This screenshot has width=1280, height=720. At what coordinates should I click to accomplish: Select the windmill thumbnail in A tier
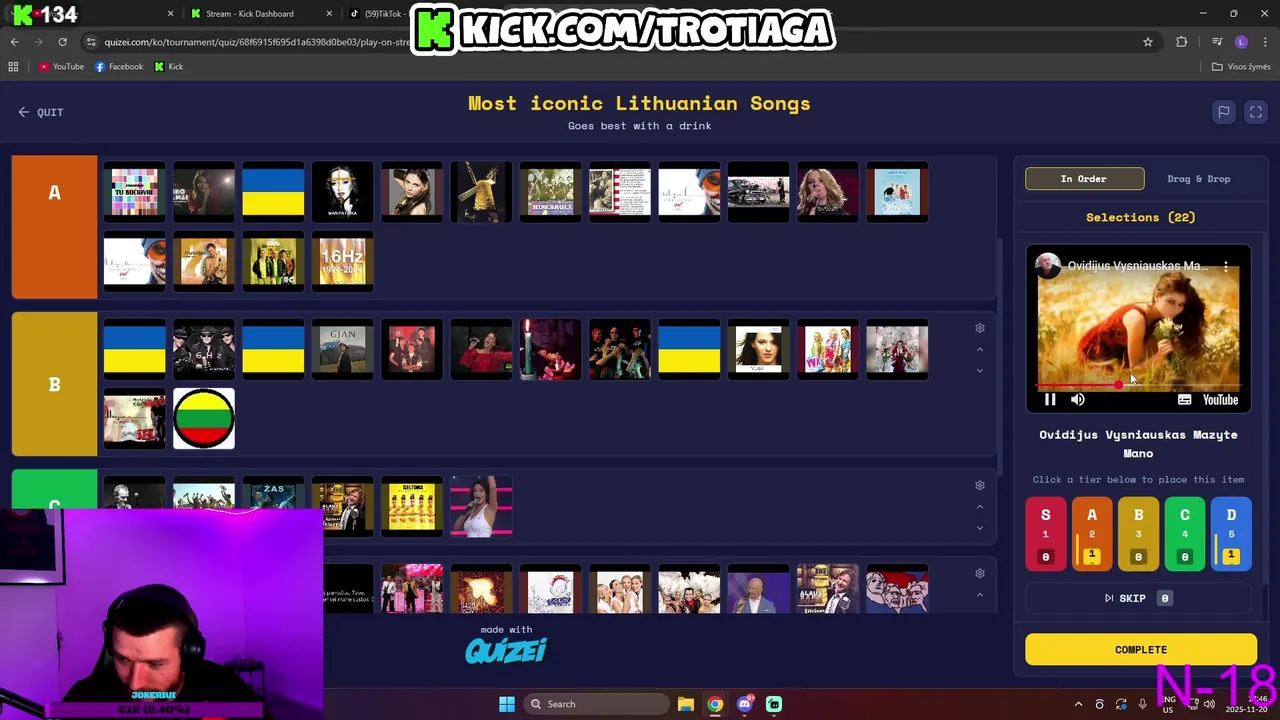pos(481,192)
